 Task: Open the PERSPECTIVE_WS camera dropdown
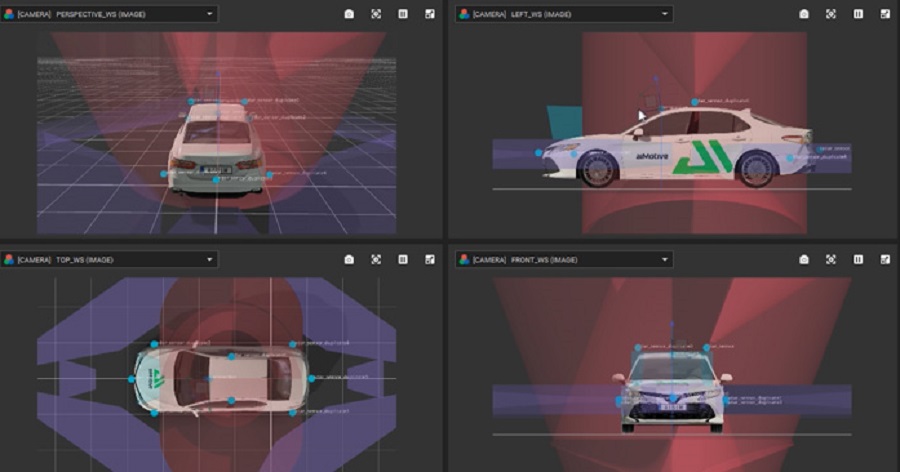tap(109, 14)
